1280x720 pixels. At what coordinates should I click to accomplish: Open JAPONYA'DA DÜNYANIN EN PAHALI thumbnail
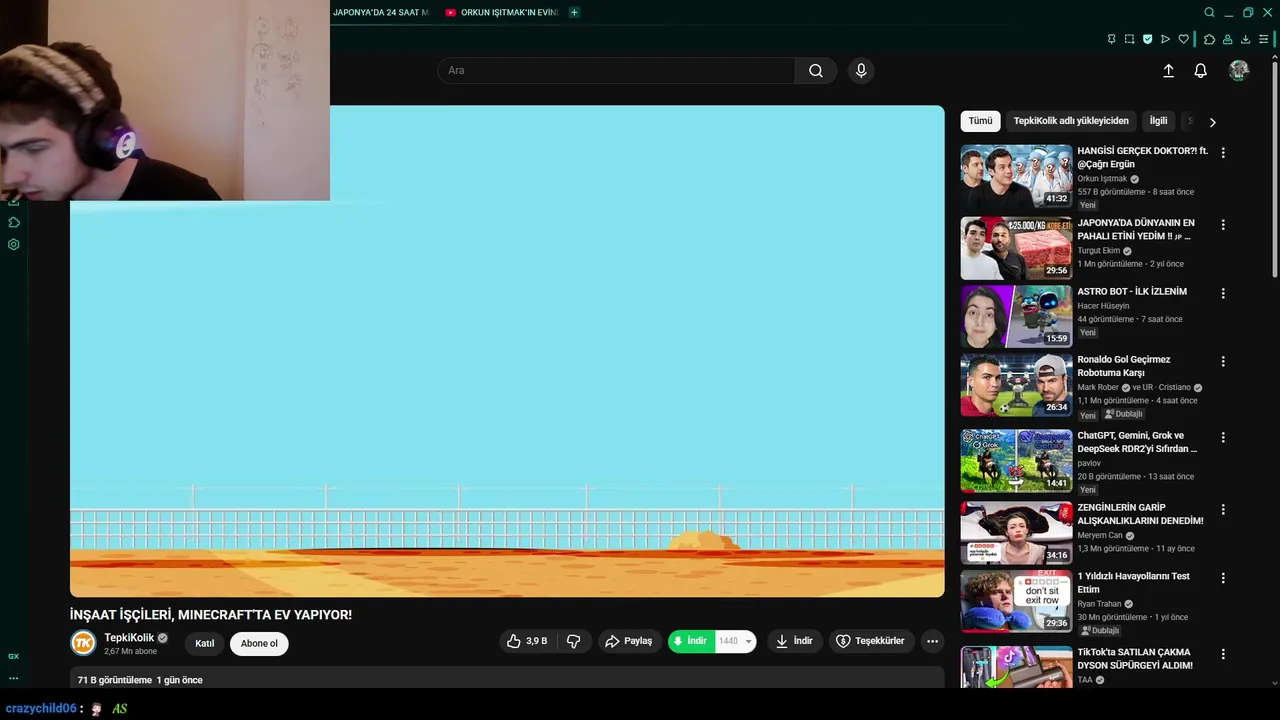(1016, 248)
